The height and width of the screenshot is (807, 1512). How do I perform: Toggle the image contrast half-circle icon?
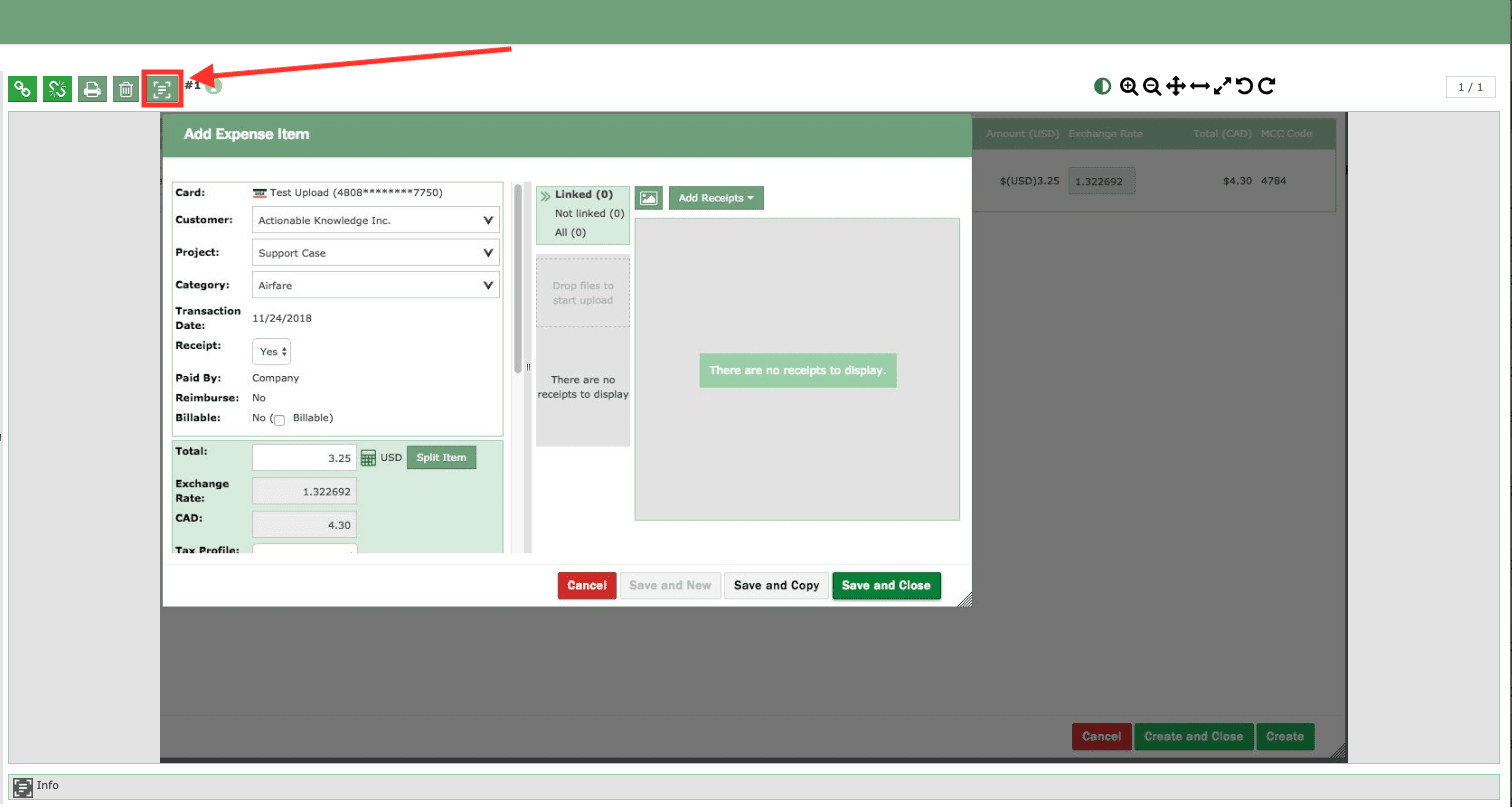point(1102,87)
